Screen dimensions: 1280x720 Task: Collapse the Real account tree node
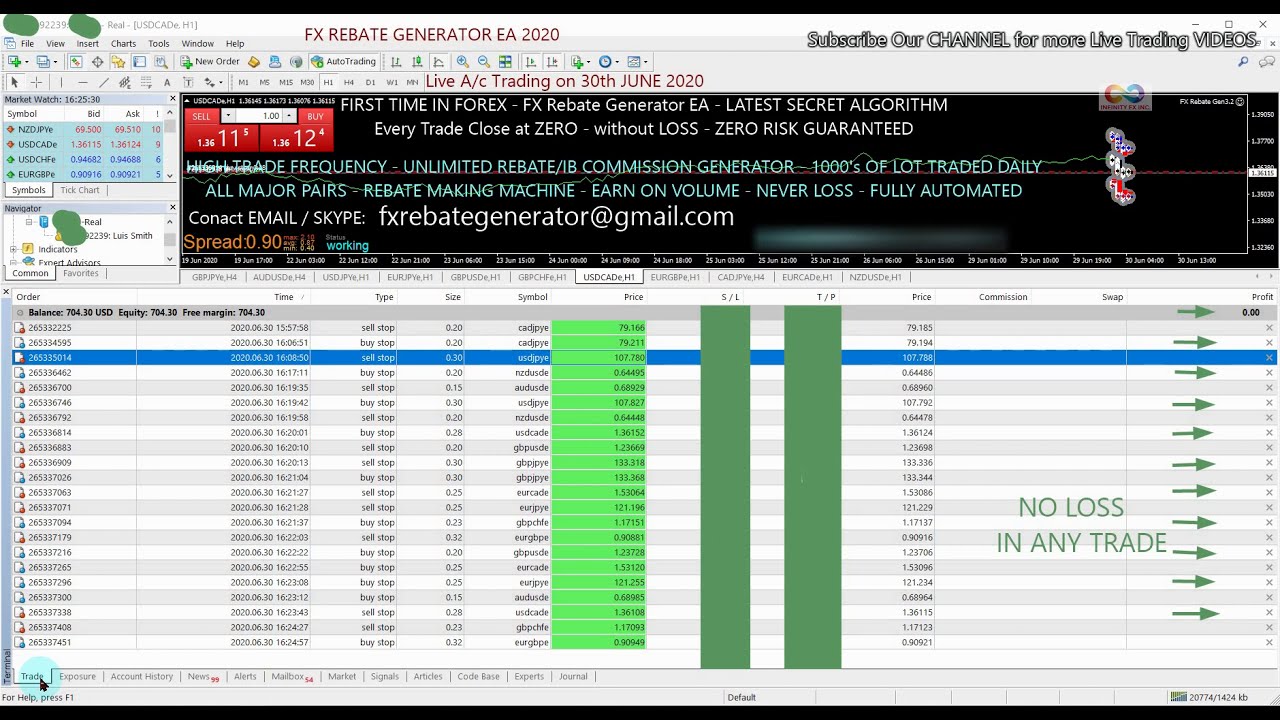click(x=29, y=222)
